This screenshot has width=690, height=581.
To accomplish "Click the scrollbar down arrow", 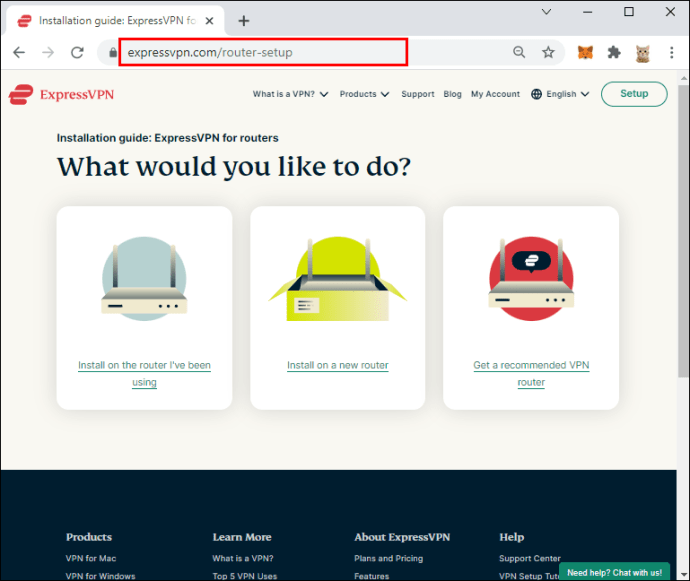I will point(683,574).
